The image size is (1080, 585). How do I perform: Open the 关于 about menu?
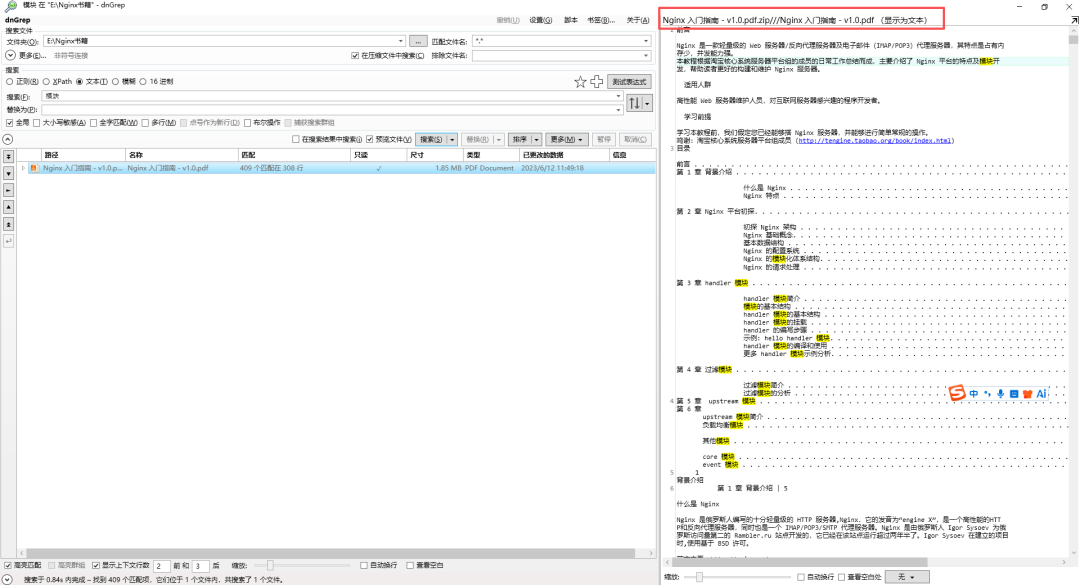tap(638, 21)
